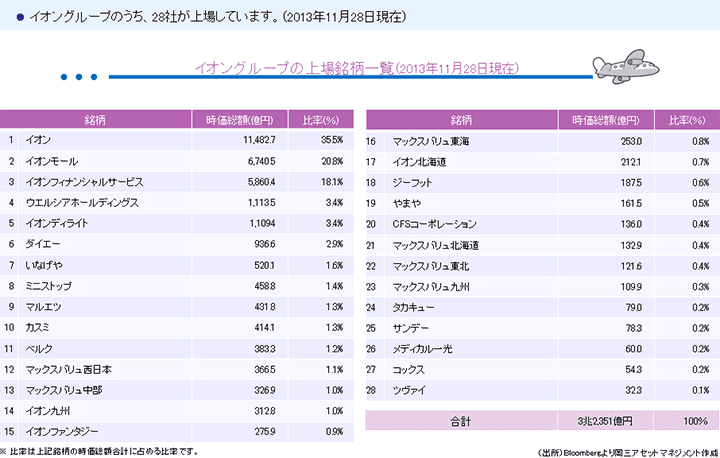The image size is (720, 458).
Task: Click ウエルシアホールディングス in row 4
Action: [82, 203]
